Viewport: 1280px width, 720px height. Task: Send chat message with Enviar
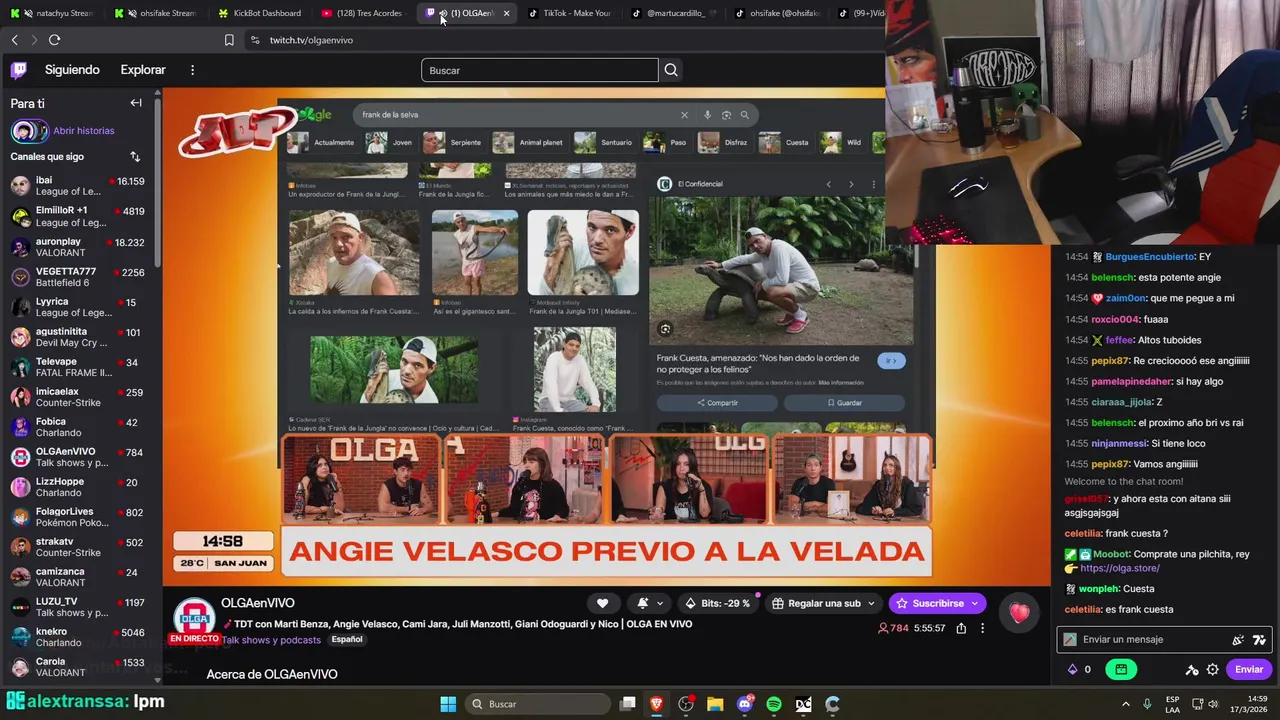1249,669
